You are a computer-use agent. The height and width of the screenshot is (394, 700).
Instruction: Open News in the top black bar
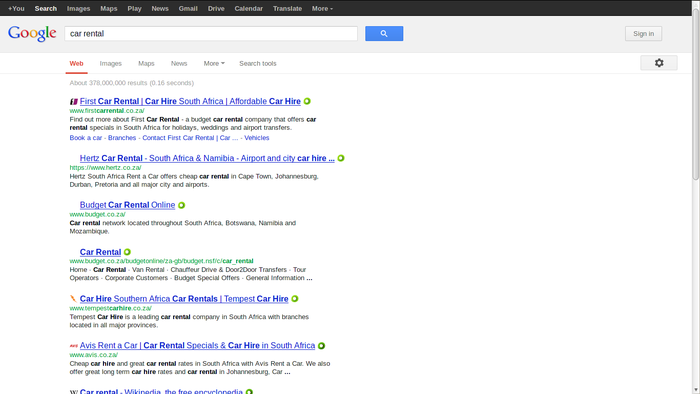[x=160, y=8]
